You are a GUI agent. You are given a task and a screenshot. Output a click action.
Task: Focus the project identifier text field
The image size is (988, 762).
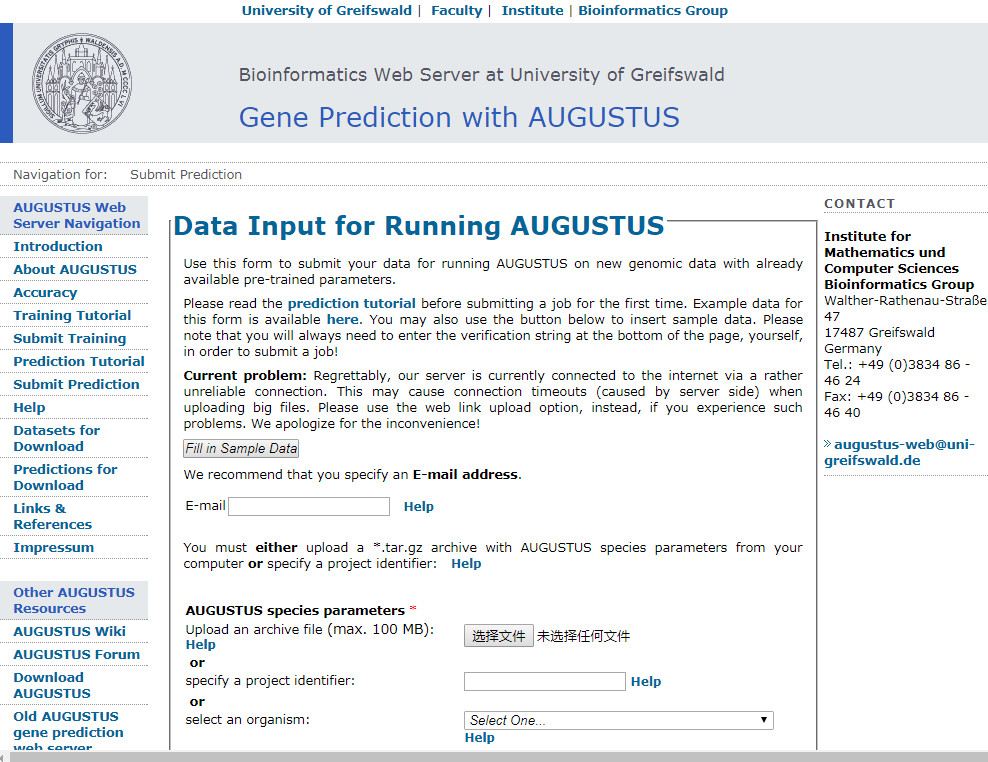pyautogui.click(x=544, y=681)
